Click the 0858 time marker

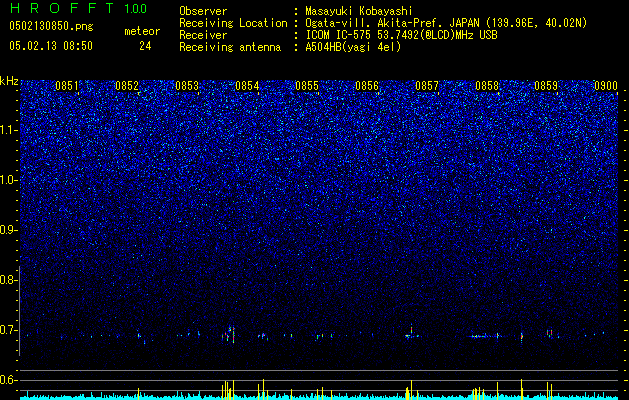coord(487,86)
